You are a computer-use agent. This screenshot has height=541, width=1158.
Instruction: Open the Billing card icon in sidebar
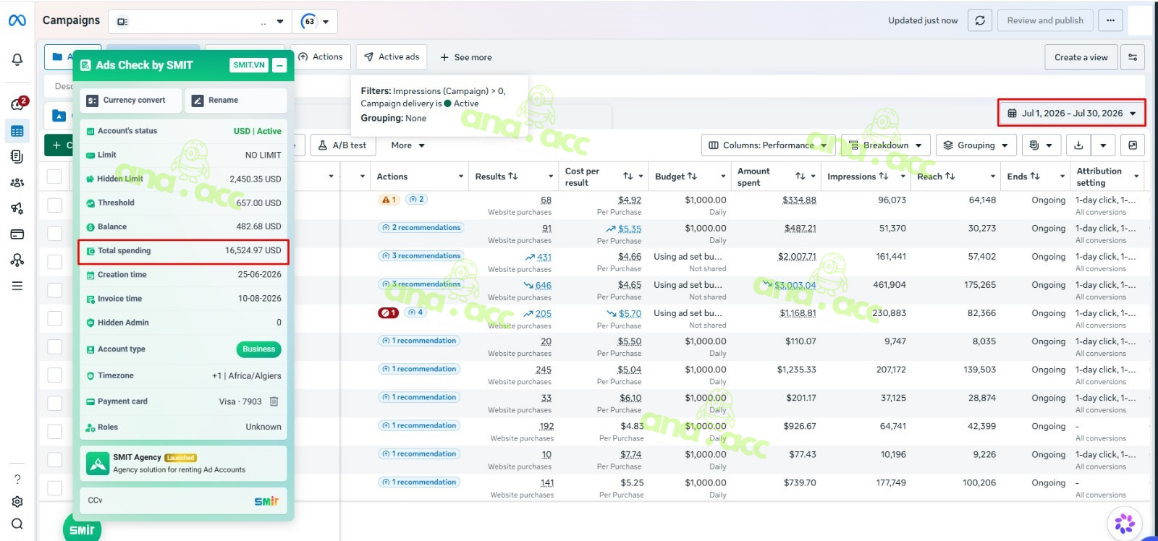17,234
